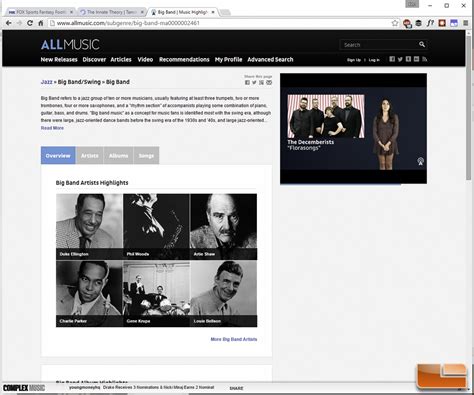Open the Articles menu item
Viewport: 474px width, 395px height.
(x=121, y=59)
